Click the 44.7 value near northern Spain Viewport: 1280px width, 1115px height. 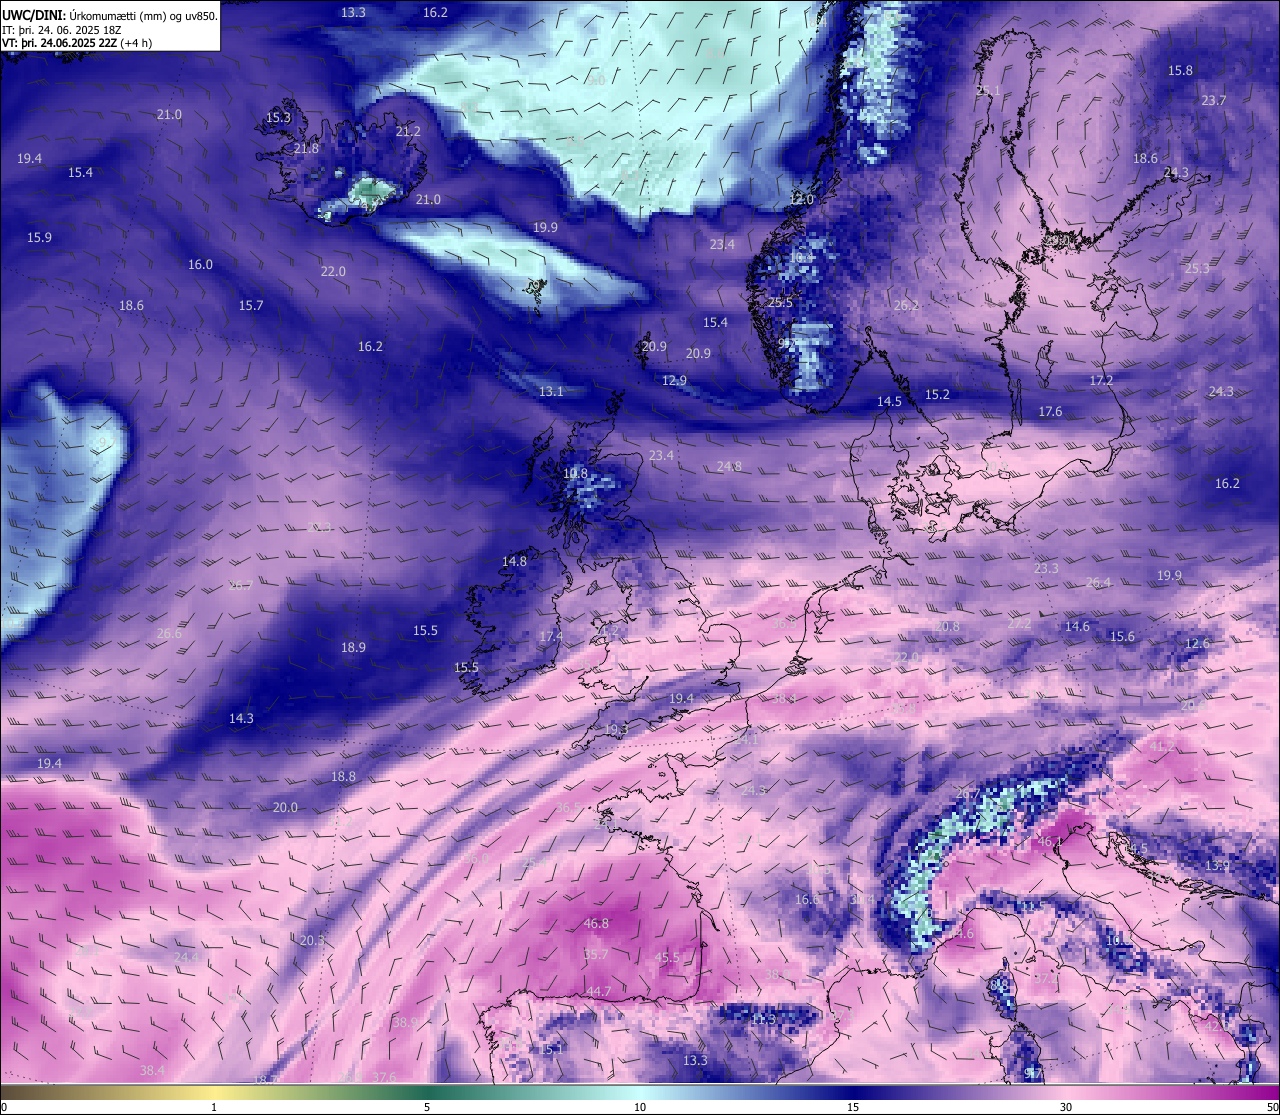coord(599,992)
